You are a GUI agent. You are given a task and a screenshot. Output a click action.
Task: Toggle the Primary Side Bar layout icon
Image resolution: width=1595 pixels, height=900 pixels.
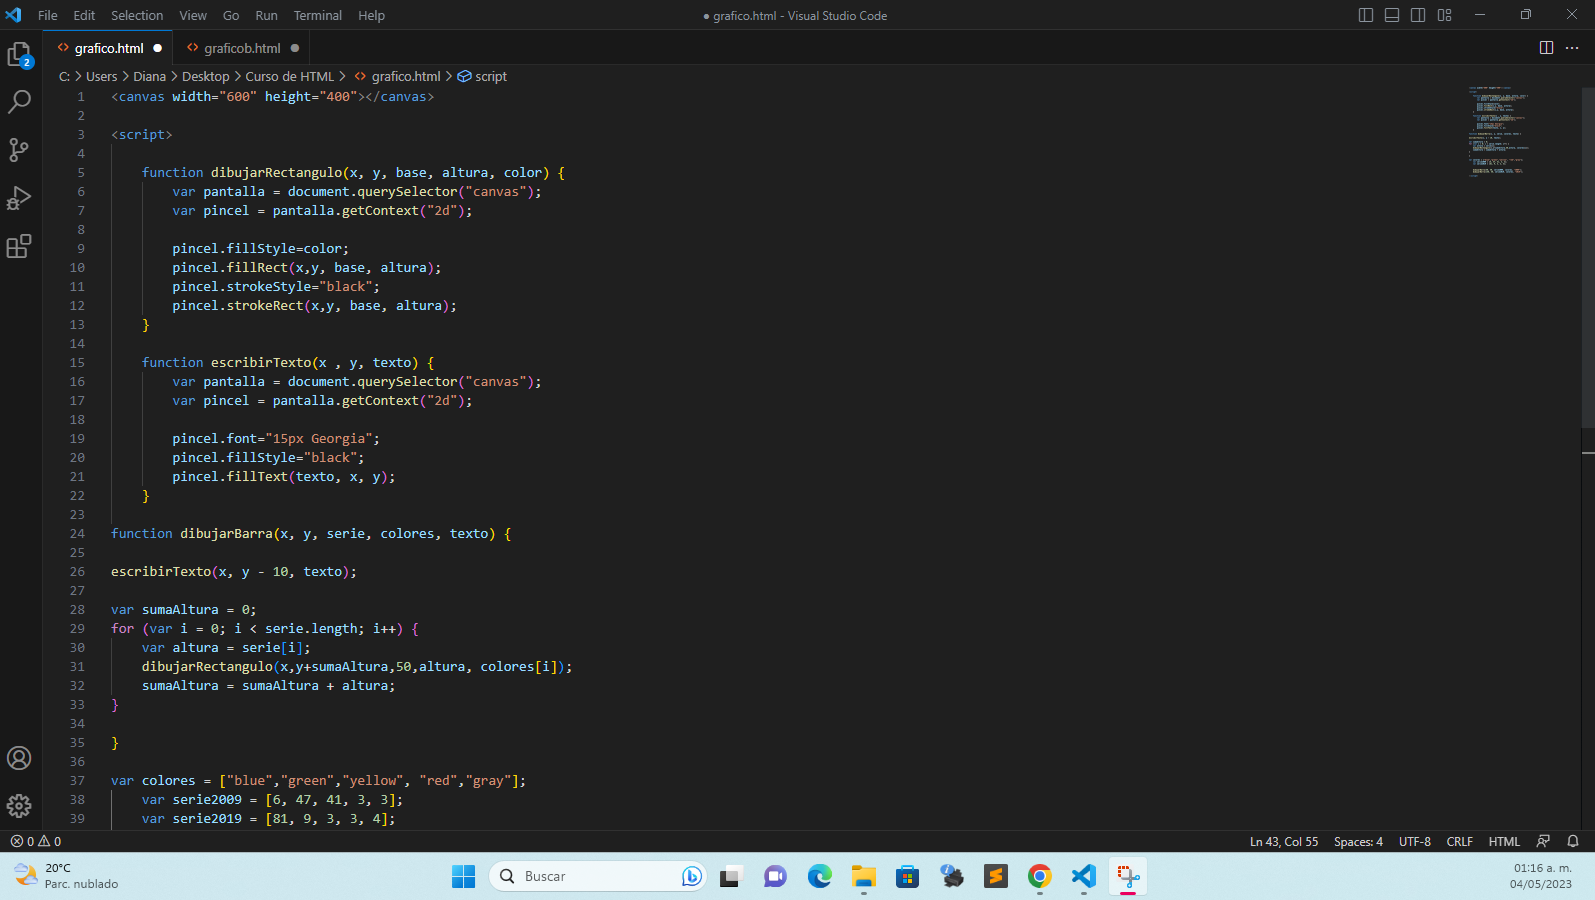coord(1366,15)
